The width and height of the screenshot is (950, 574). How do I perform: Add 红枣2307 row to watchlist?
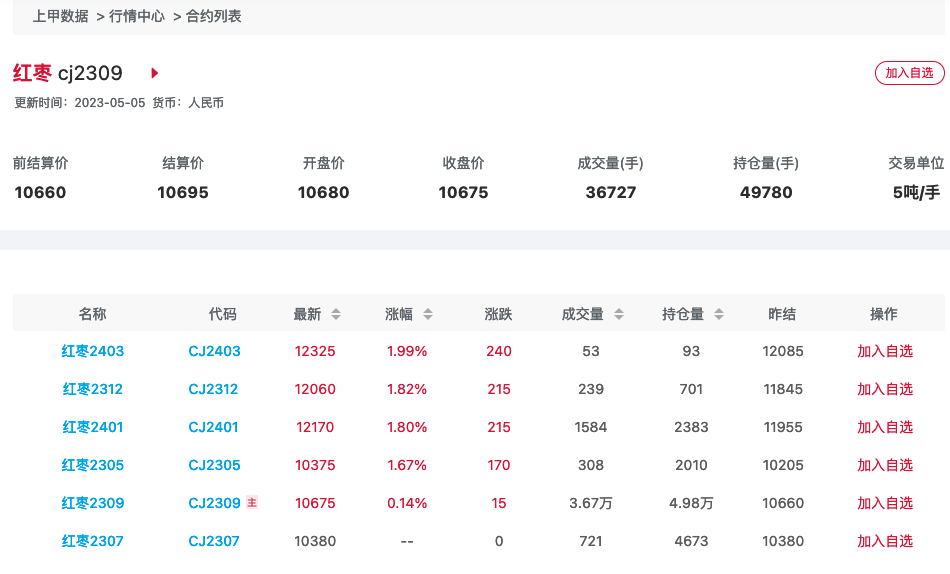point(884,541)
